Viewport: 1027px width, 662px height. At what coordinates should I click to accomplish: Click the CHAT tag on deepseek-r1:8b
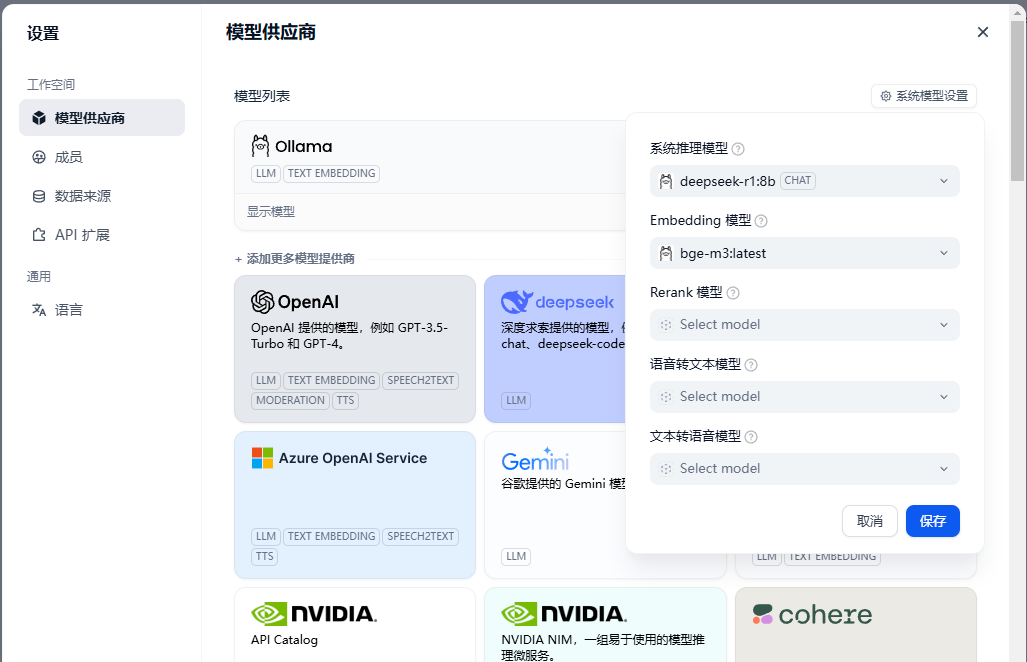pyautogui.click(x=798, y=181)
